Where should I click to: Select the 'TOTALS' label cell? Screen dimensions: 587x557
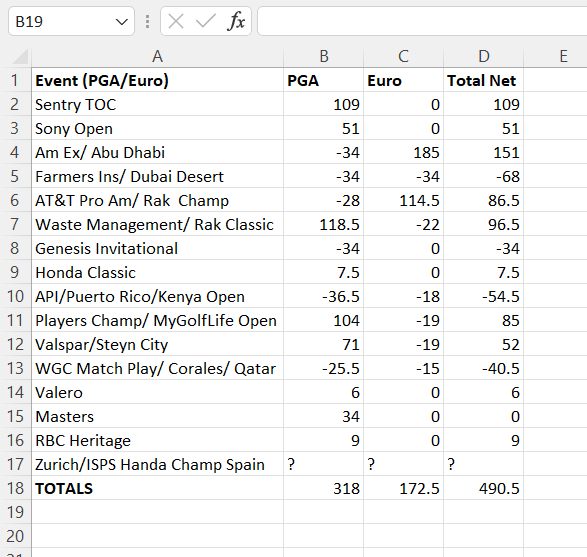(158, 488)
